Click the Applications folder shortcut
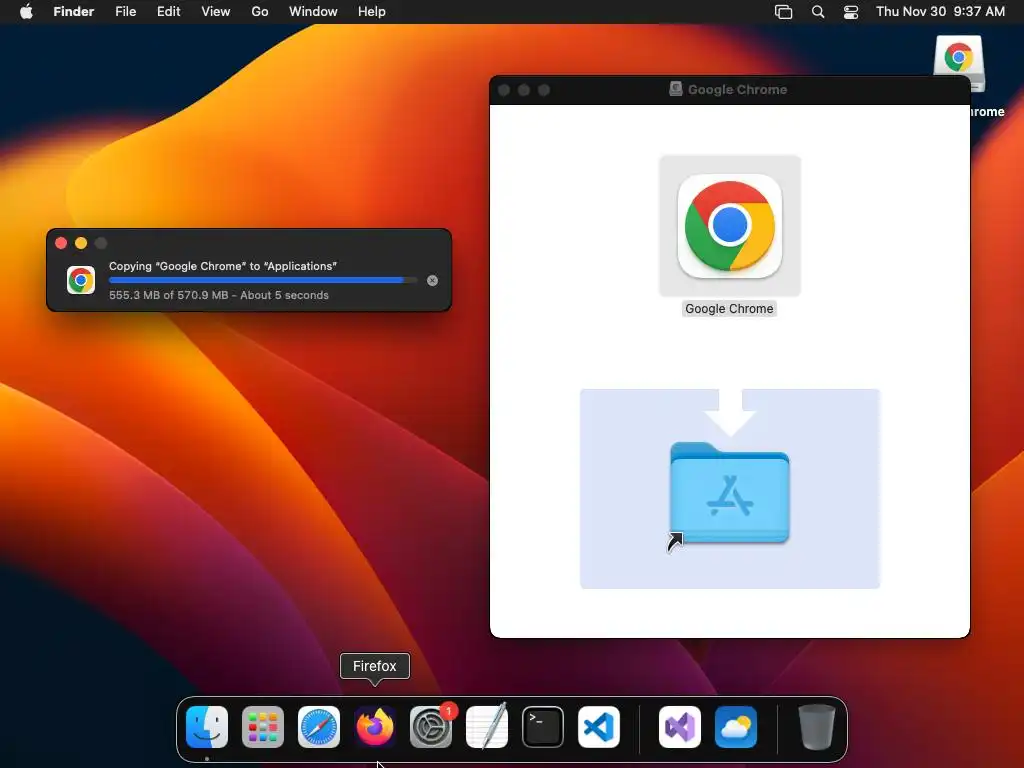The image size is (1024, 768). (730, 494)
